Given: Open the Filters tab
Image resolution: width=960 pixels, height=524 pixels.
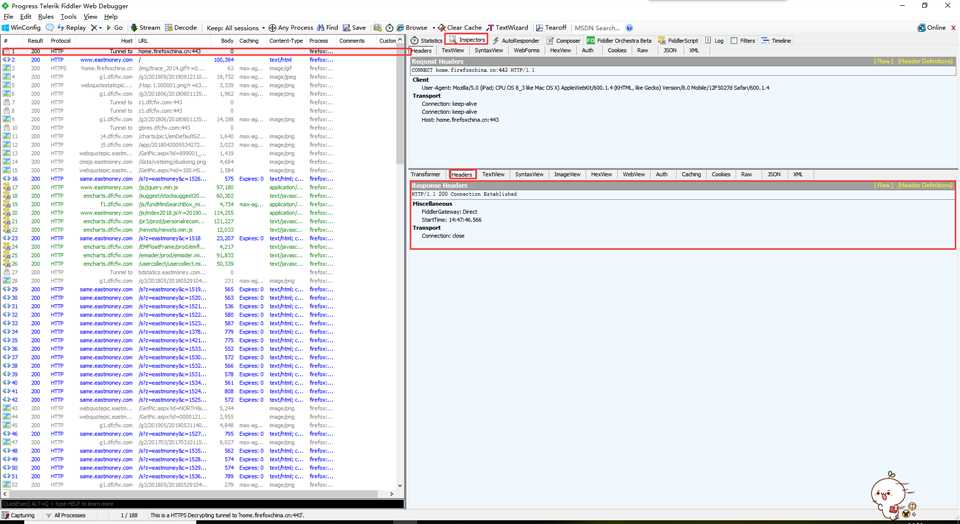Looking at the screenshot, I should coord(743,40).
